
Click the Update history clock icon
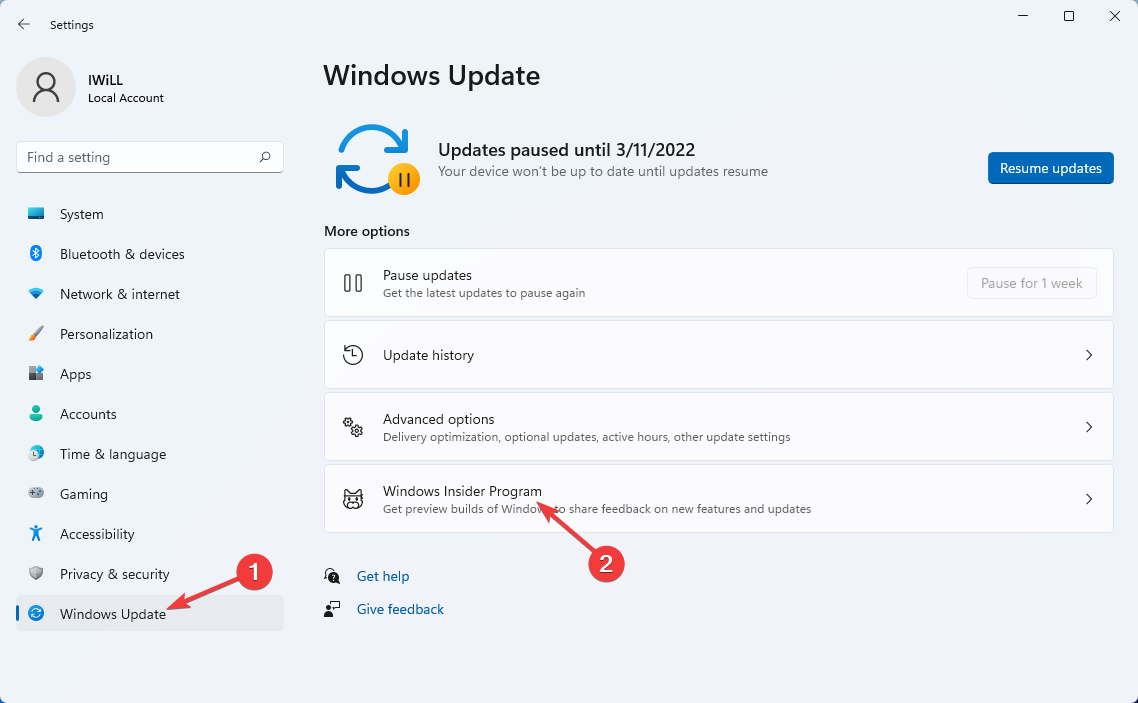point(353,355)
